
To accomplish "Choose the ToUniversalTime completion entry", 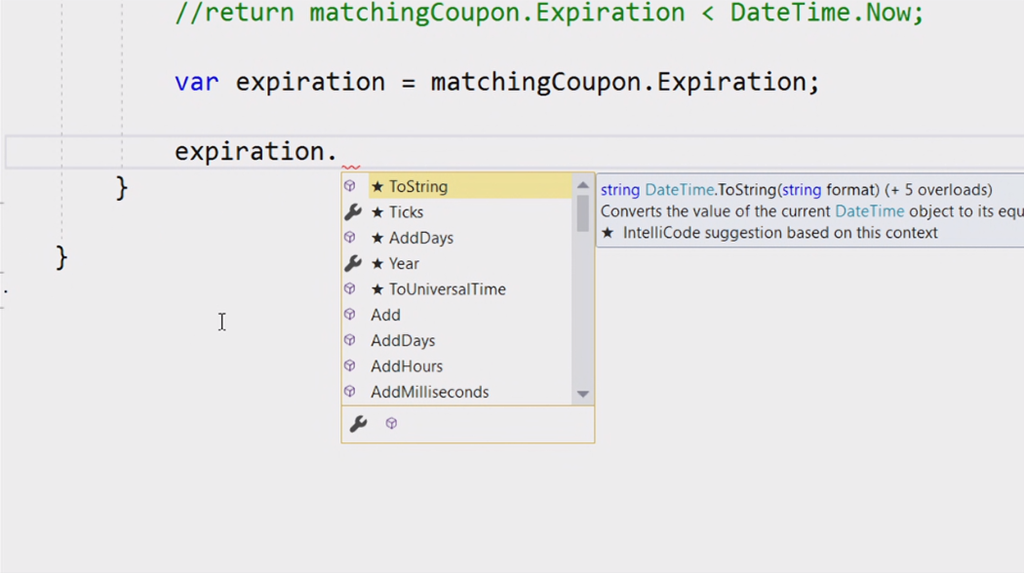I will pos(447,289).
